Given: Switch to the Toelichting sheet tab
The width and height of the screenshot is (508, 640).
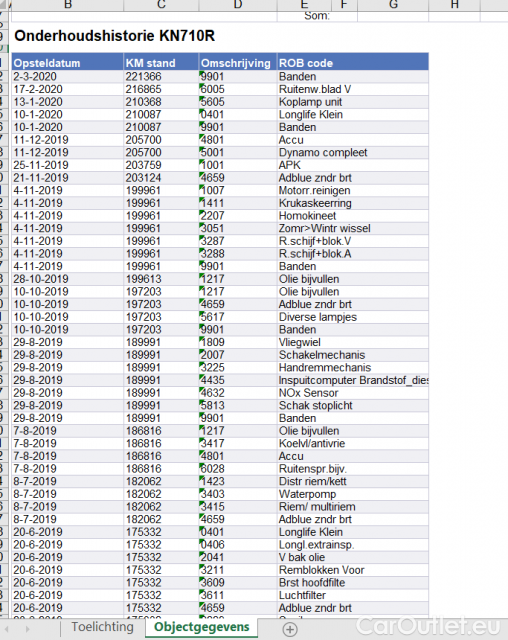Looking at the screenshot, I should pyautogui.click(x=102, y=627).
